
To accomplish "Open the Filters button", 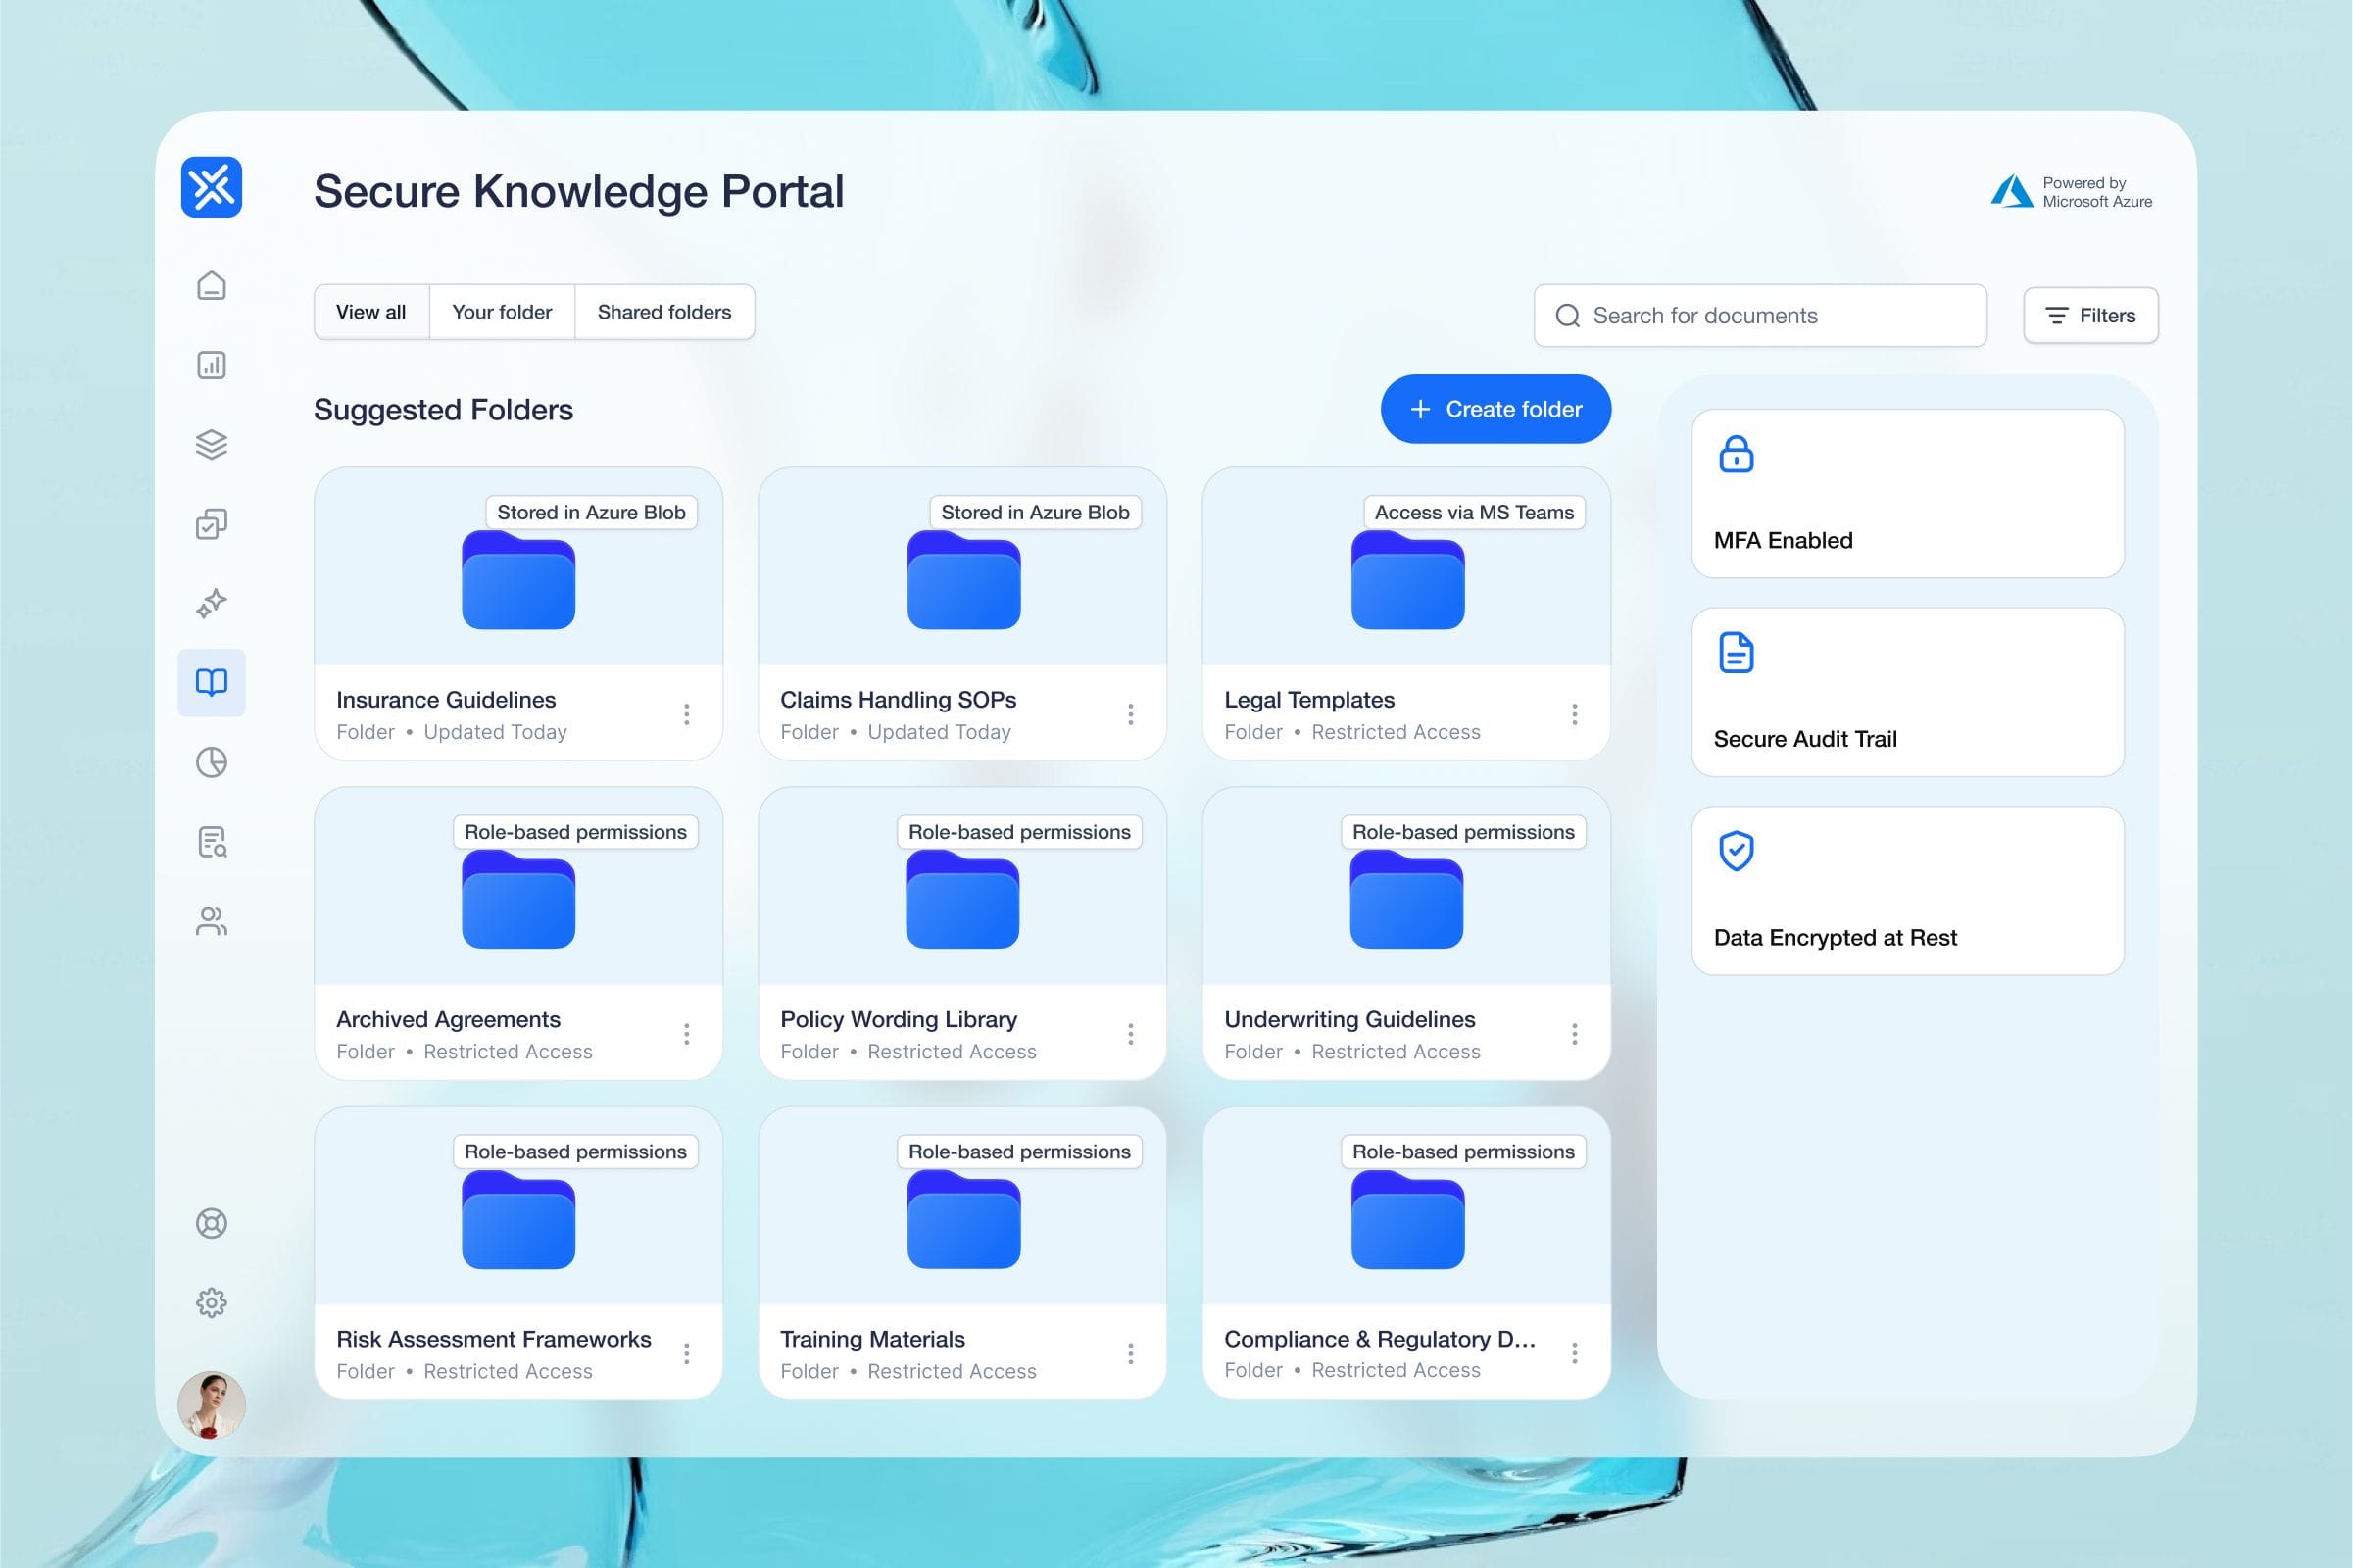I will (2090, 316).
